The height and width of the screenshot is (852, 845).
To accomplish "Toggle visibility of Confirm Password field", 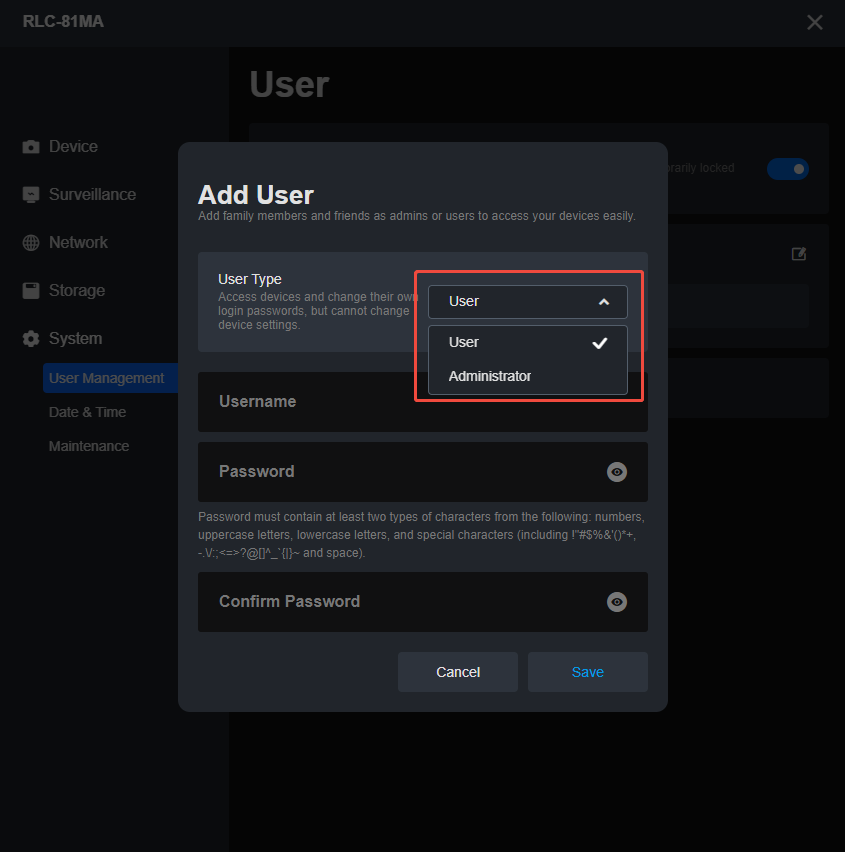I will tap(617, 602).
